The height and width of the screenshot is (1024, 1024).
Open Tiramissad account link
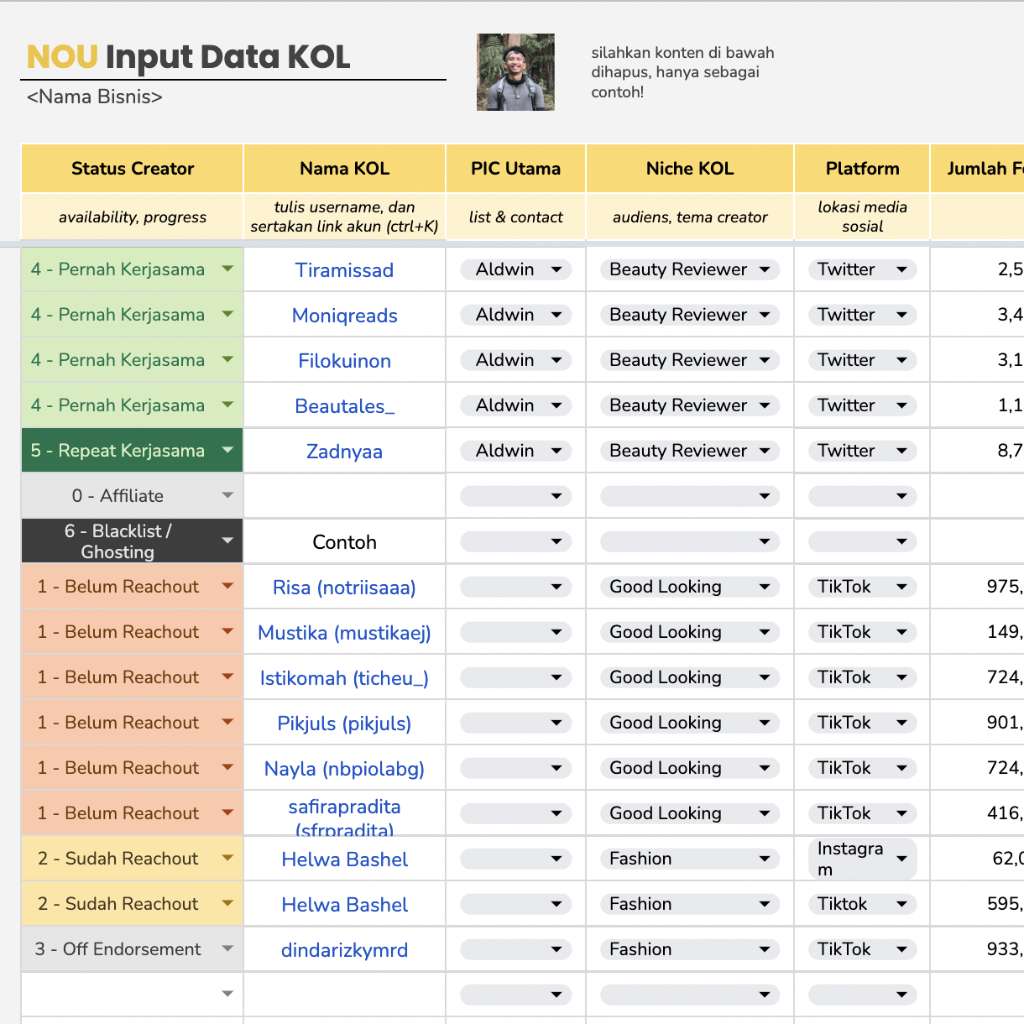point(344,270)
